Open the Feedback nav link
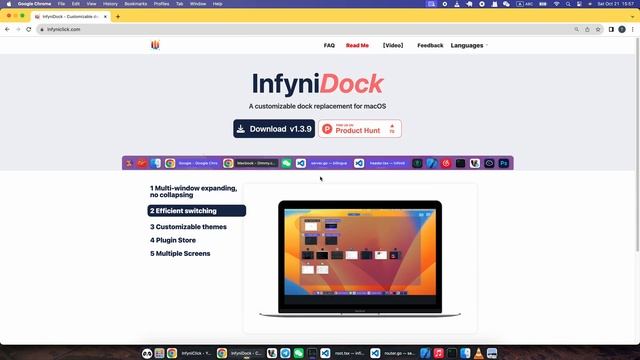 point(430,45)
